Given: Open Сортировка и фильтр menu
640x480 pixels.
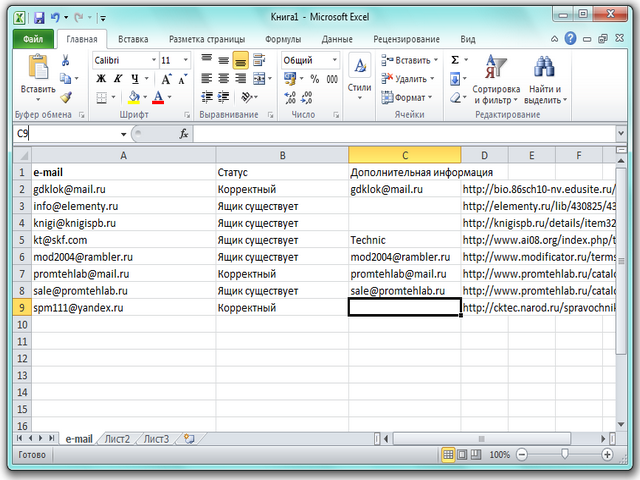Looking at the screenshot, I should (x=496, y=79).
